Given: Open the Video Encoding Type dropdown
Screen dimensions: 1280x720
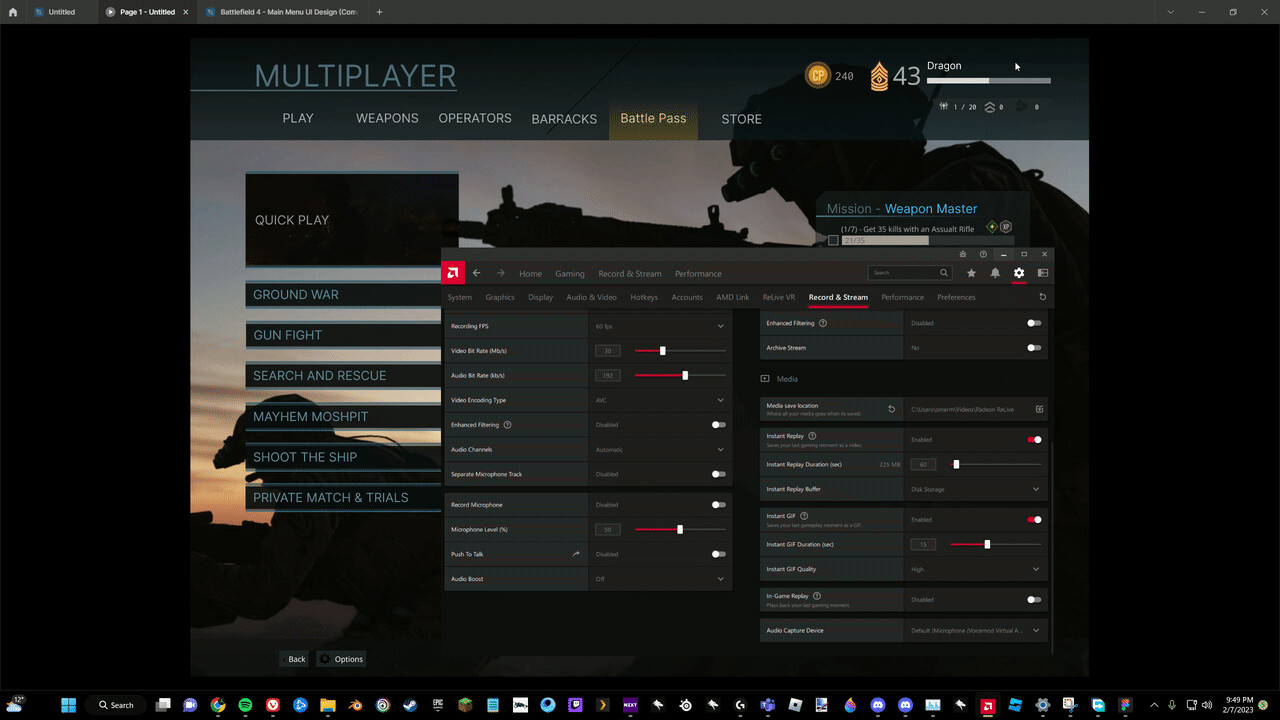Looking at the screenshot, I should [719, 399].
